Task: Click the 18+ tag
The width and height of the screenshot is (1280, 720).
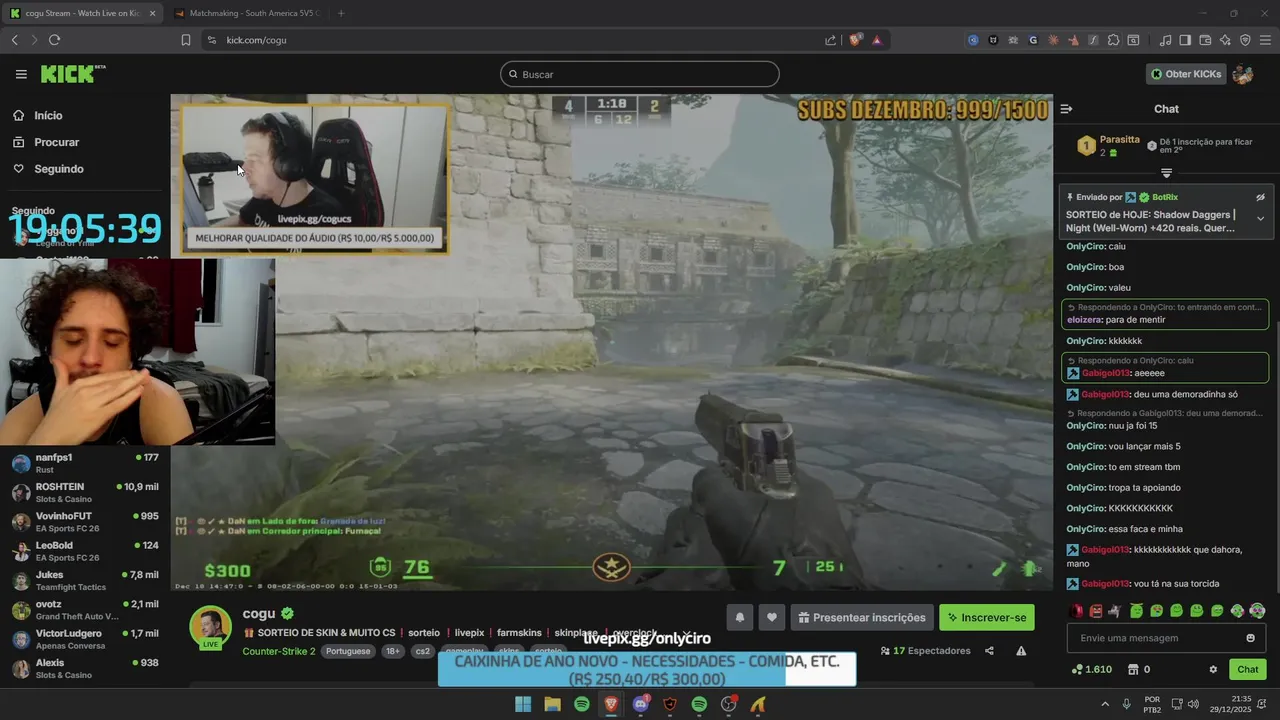Action: 393,651
